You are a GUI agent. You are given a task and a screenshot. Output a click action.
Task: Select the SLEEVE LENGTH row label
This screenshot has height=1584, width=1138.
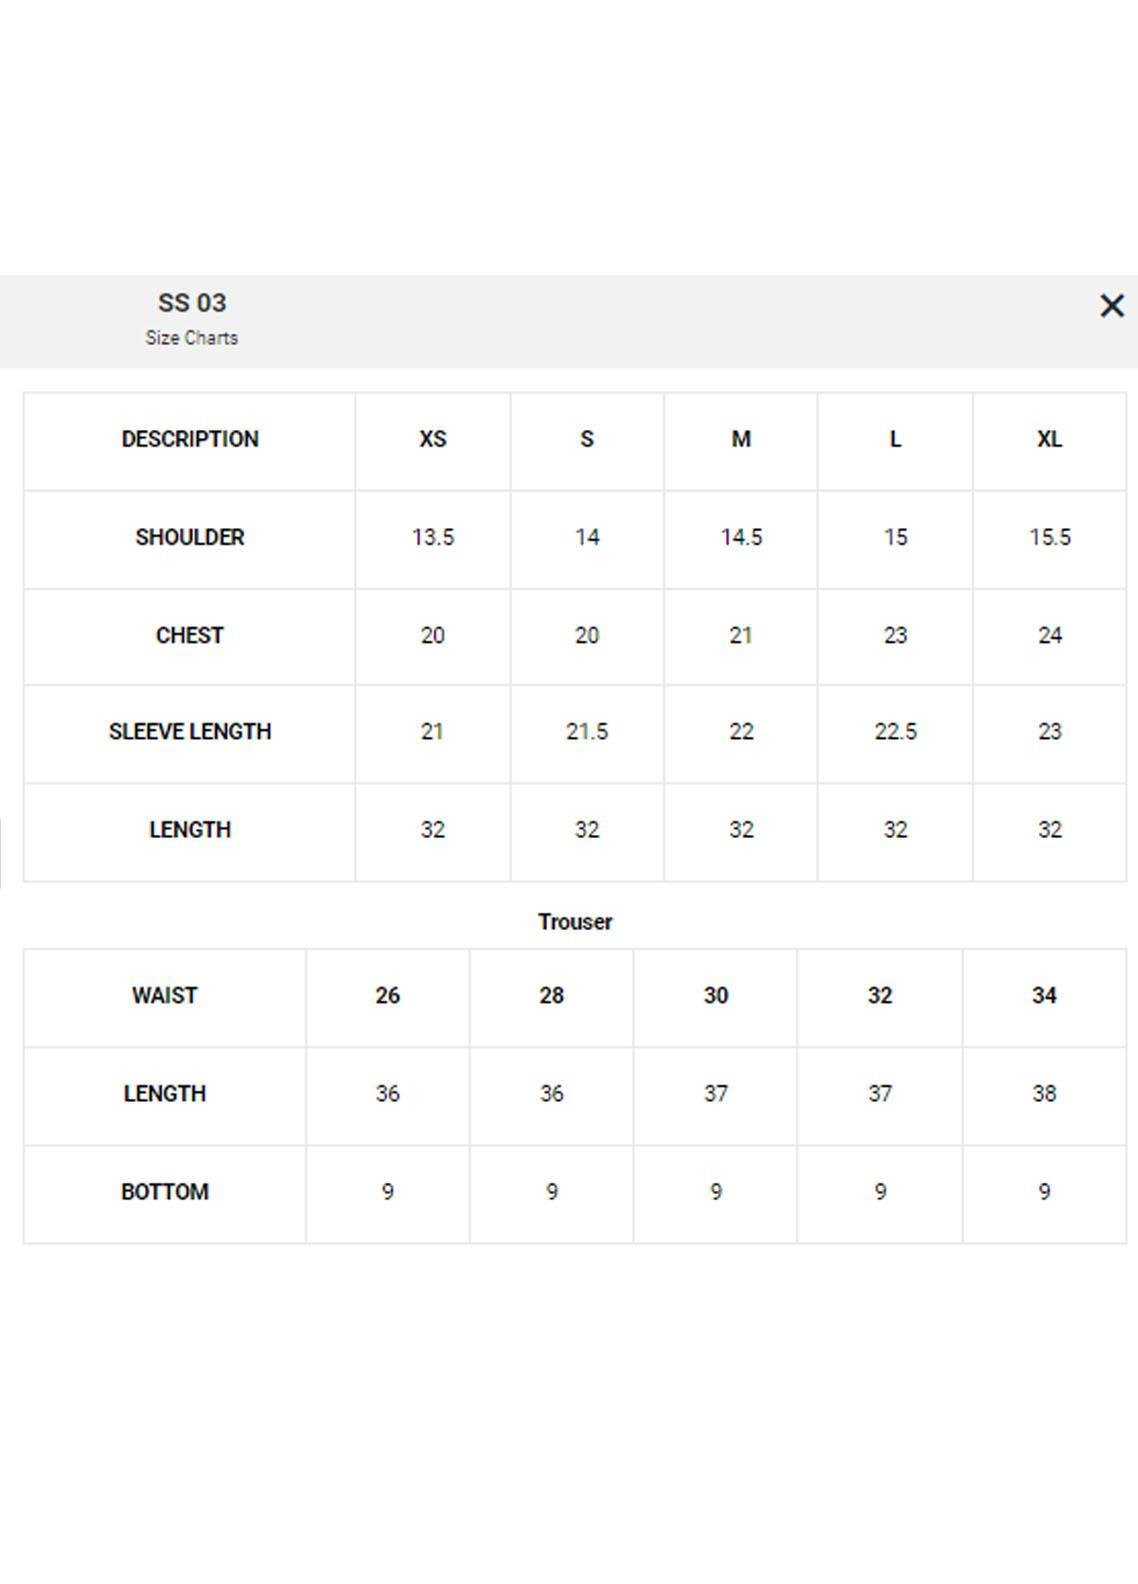coord(190,732)
